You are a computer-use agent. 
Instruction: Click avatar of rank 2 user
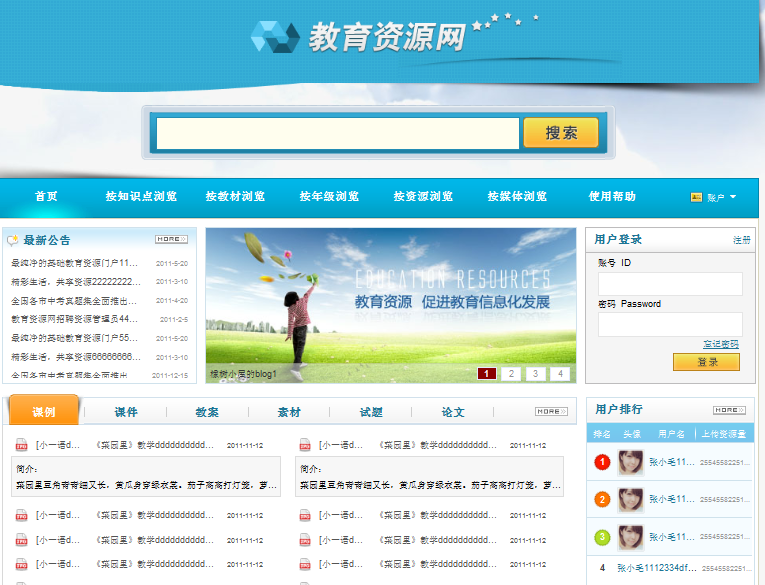click(631, 500)
